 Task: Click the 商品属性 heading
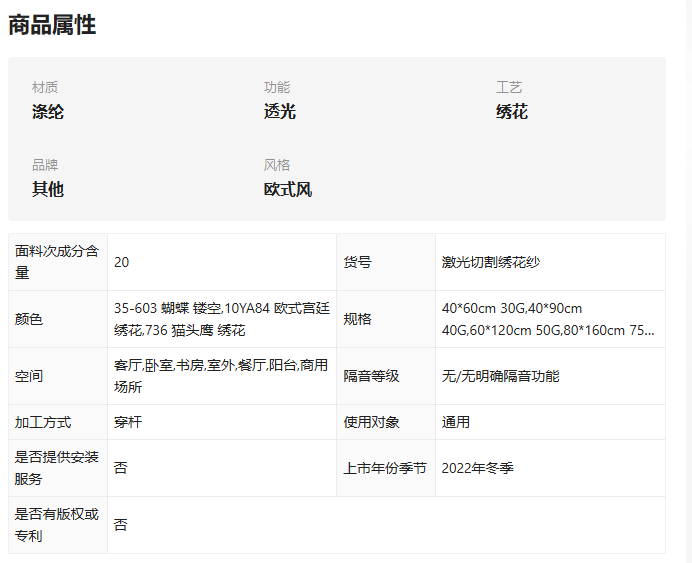[52, 25]
